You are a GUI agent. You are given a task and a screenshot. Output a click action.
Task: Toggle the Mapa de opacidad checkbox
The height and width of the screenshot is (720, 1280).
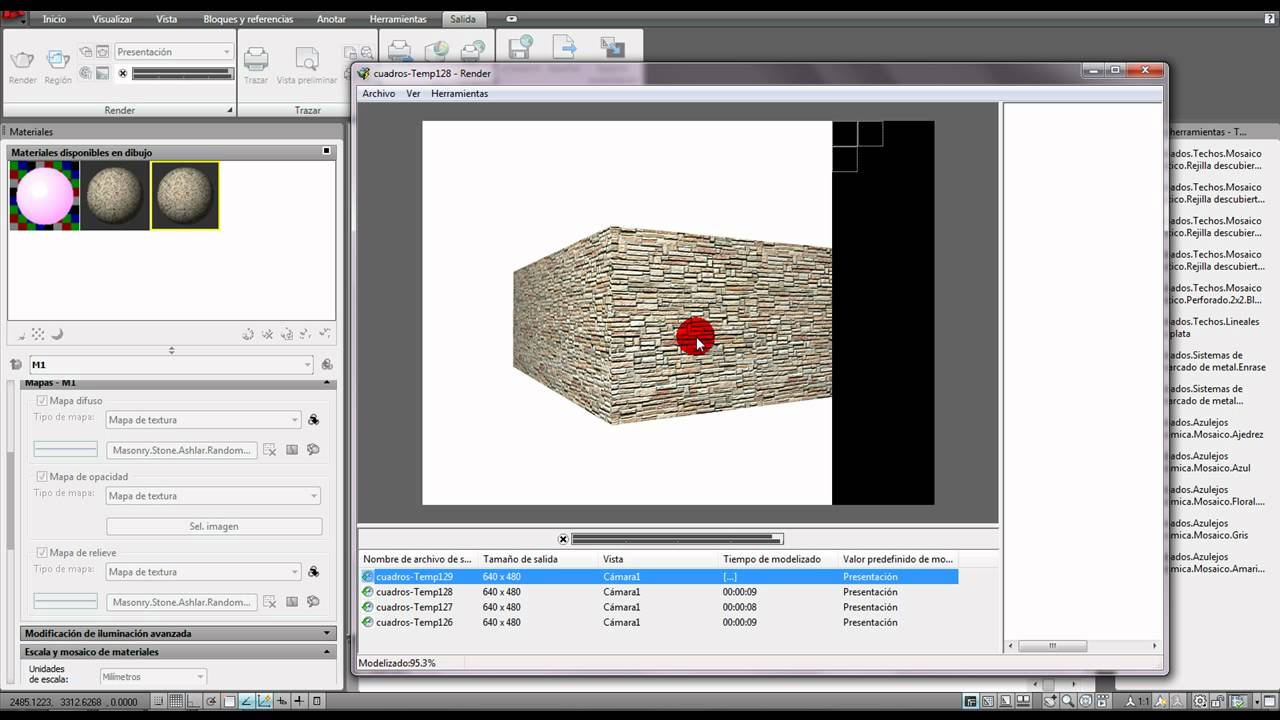(x=42, y=477)
